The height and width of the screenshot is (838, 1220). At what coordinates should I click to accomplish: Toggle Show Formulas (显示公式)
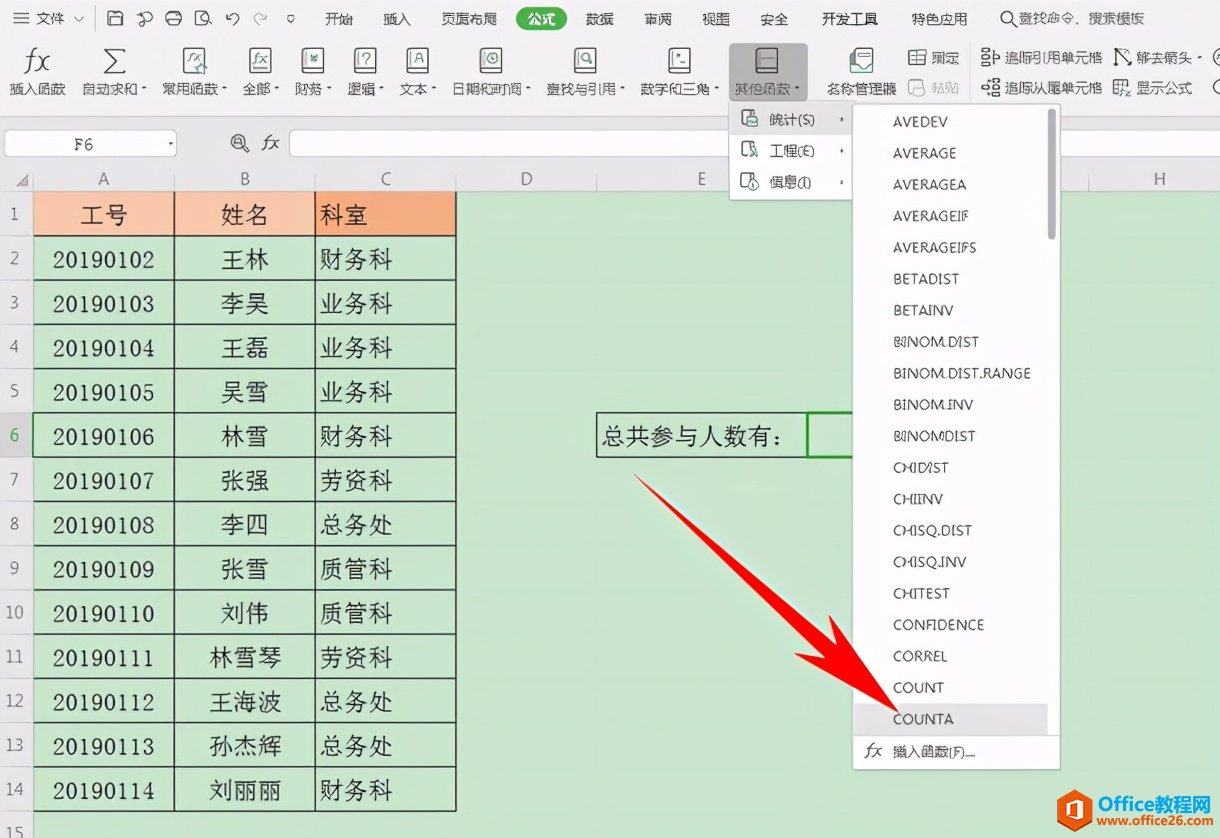pos(1153,88)
